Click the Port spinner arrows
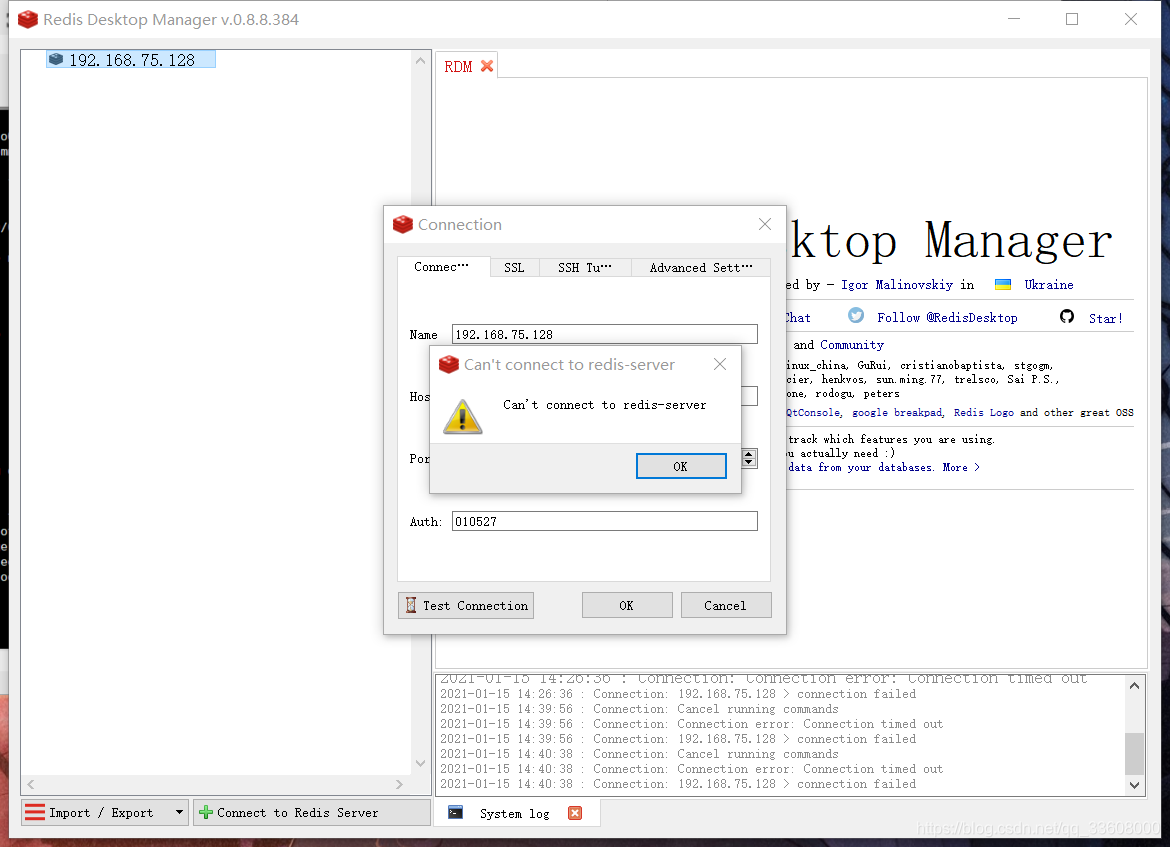This screenshot has width=1170, height=847. [749, 458]
